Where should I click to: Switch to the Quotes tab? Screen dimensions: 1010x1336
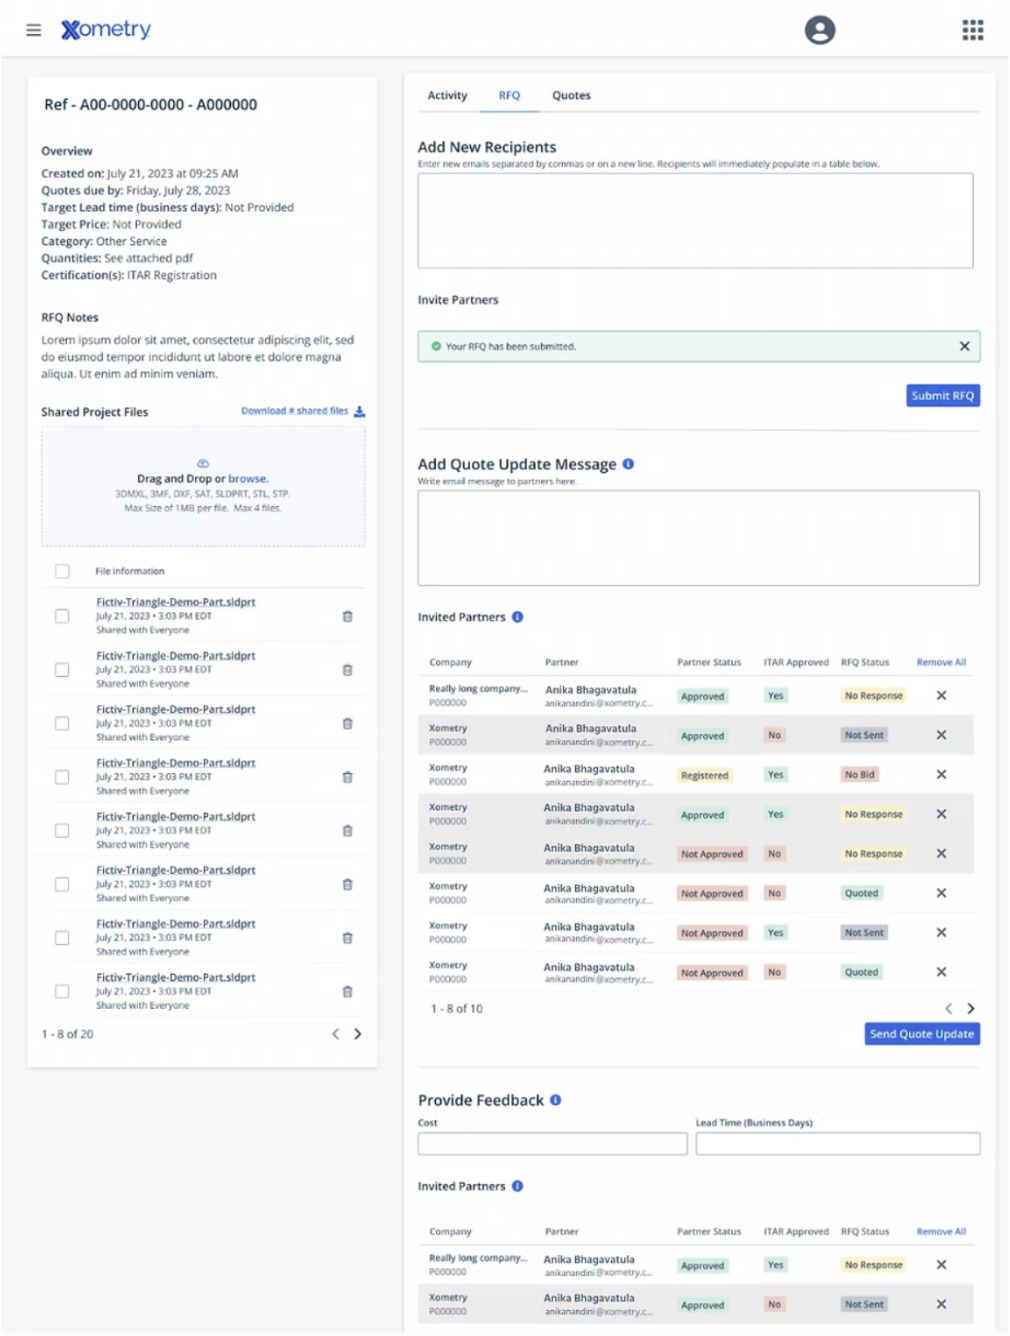[x=571, y=96]
